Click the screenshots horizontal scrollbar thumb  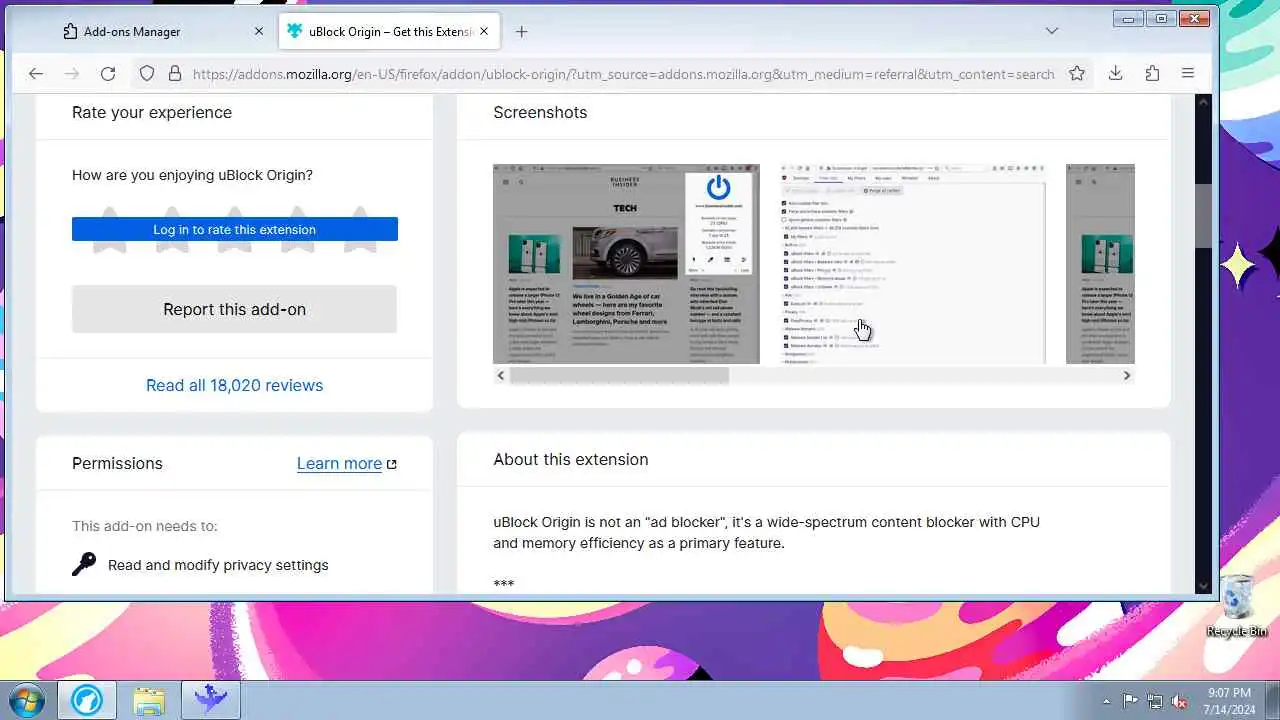619,375
